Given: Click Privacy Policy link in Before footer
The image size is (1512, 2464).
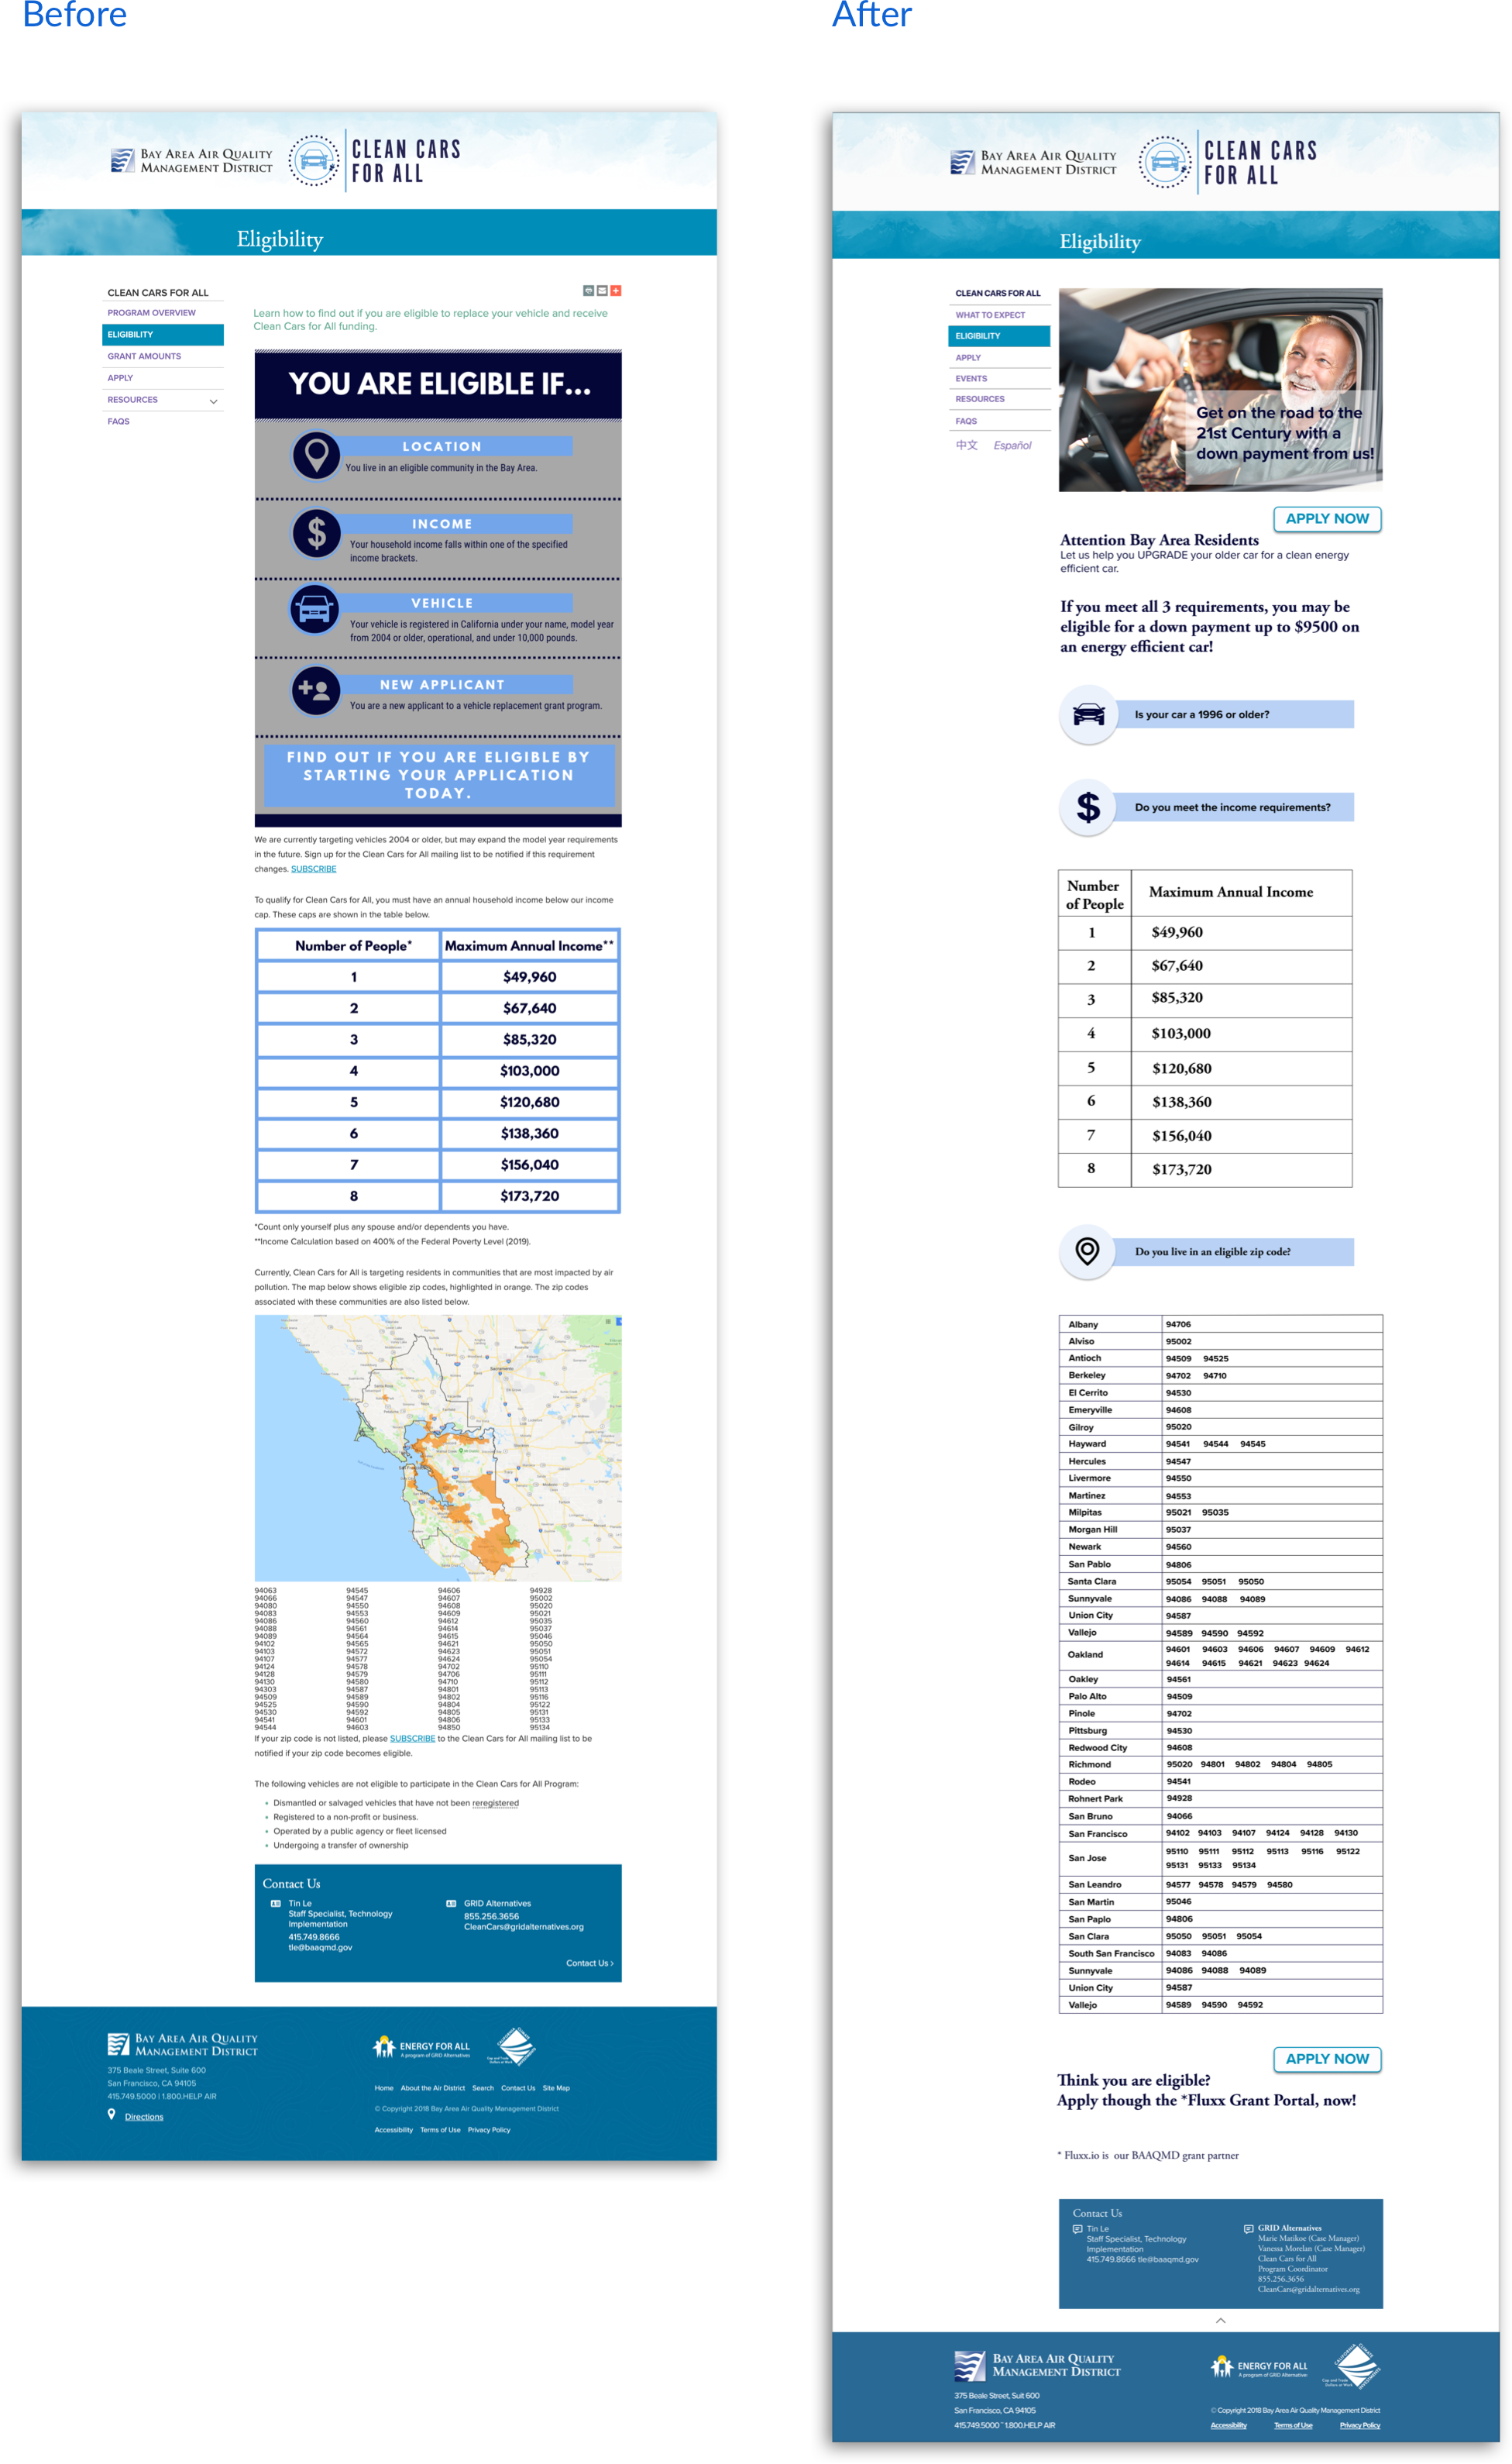Looking at the screenshot, I should 489,2130.
